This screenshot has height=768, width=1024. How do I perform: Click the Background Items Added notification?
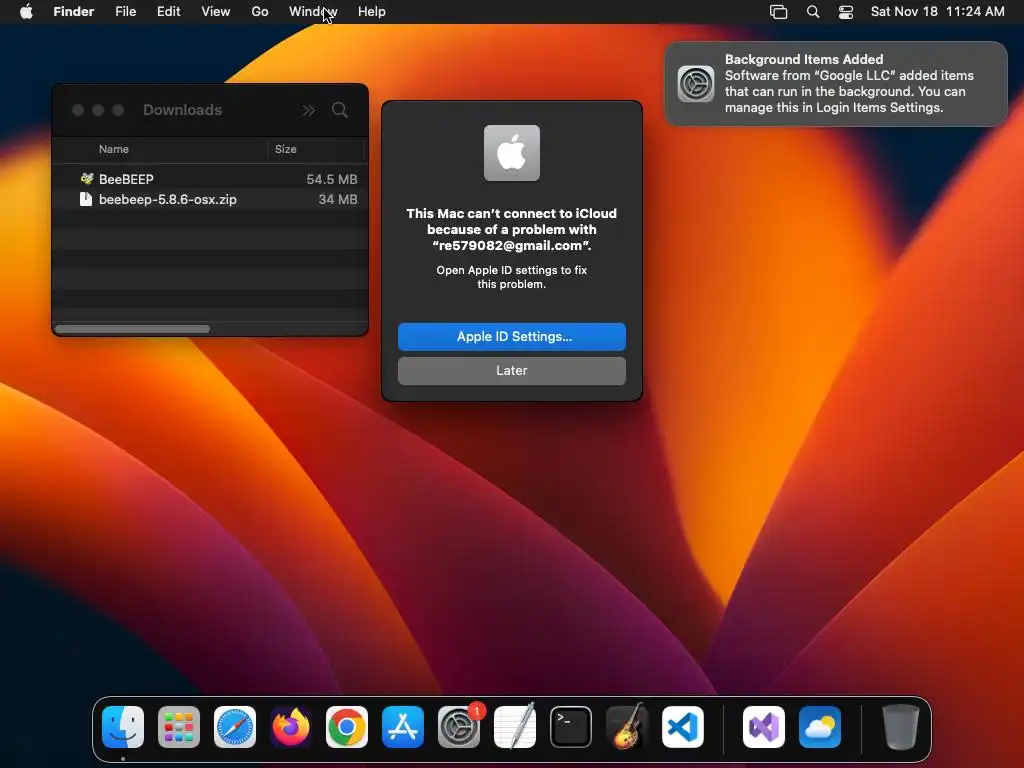pos(836,84)
